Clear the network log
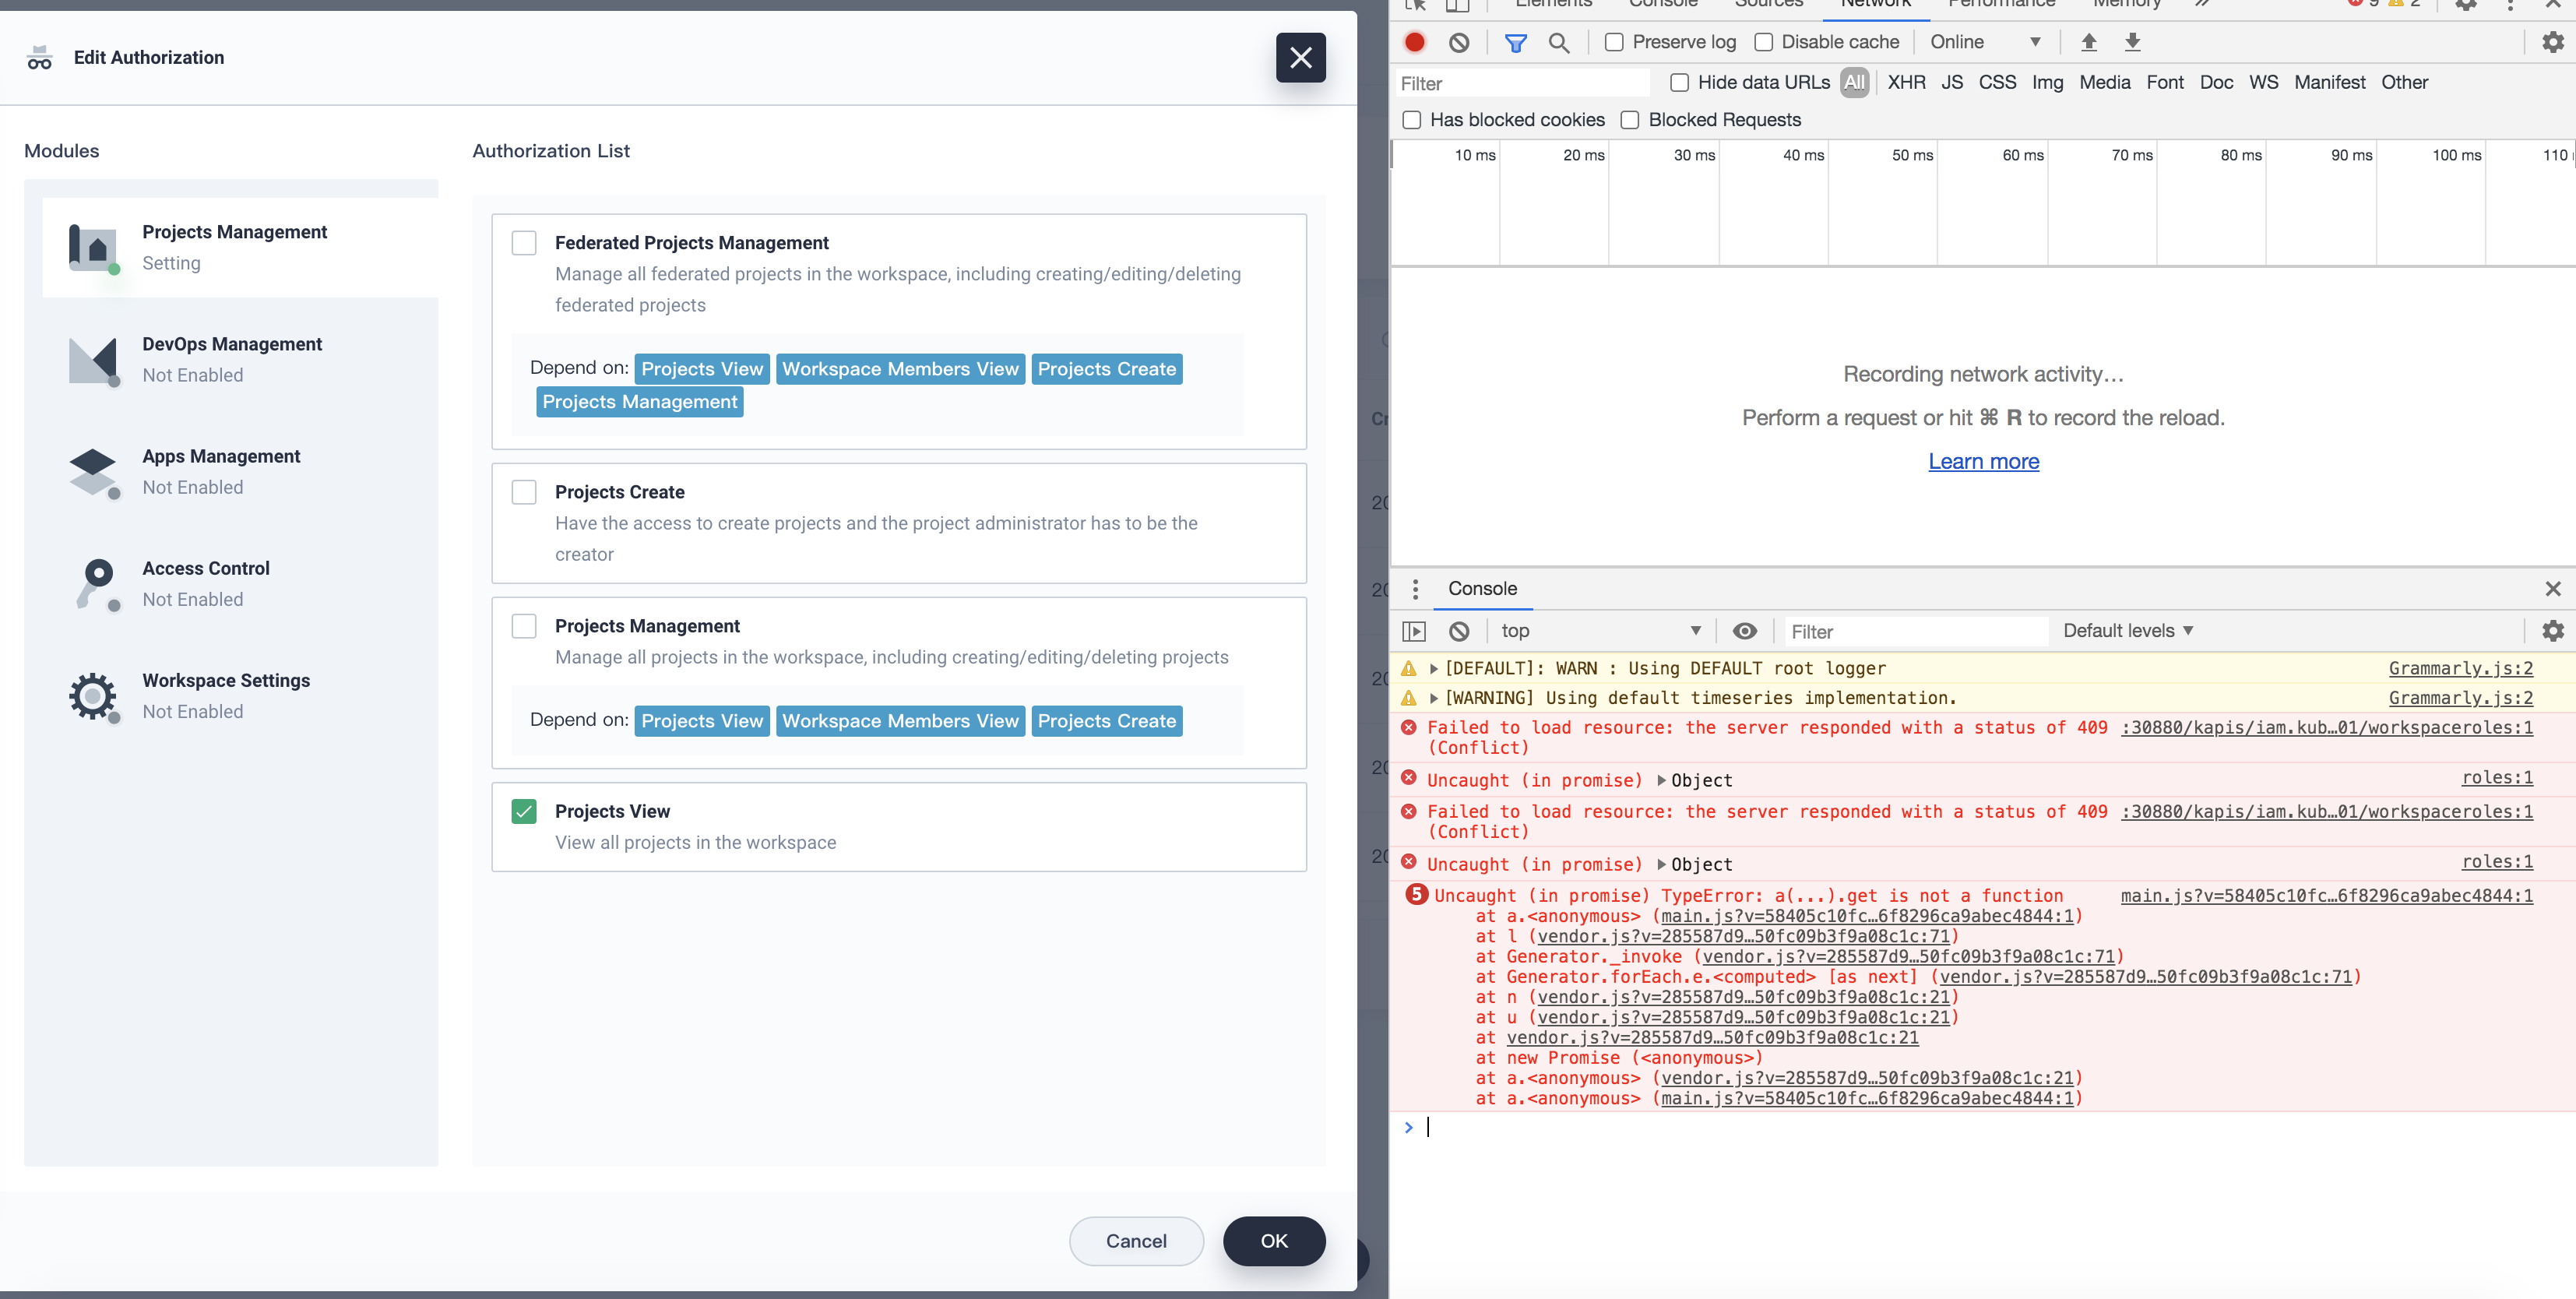Image resolution: width=2576 pixels, height=1299 pixels. point(1459,42)
